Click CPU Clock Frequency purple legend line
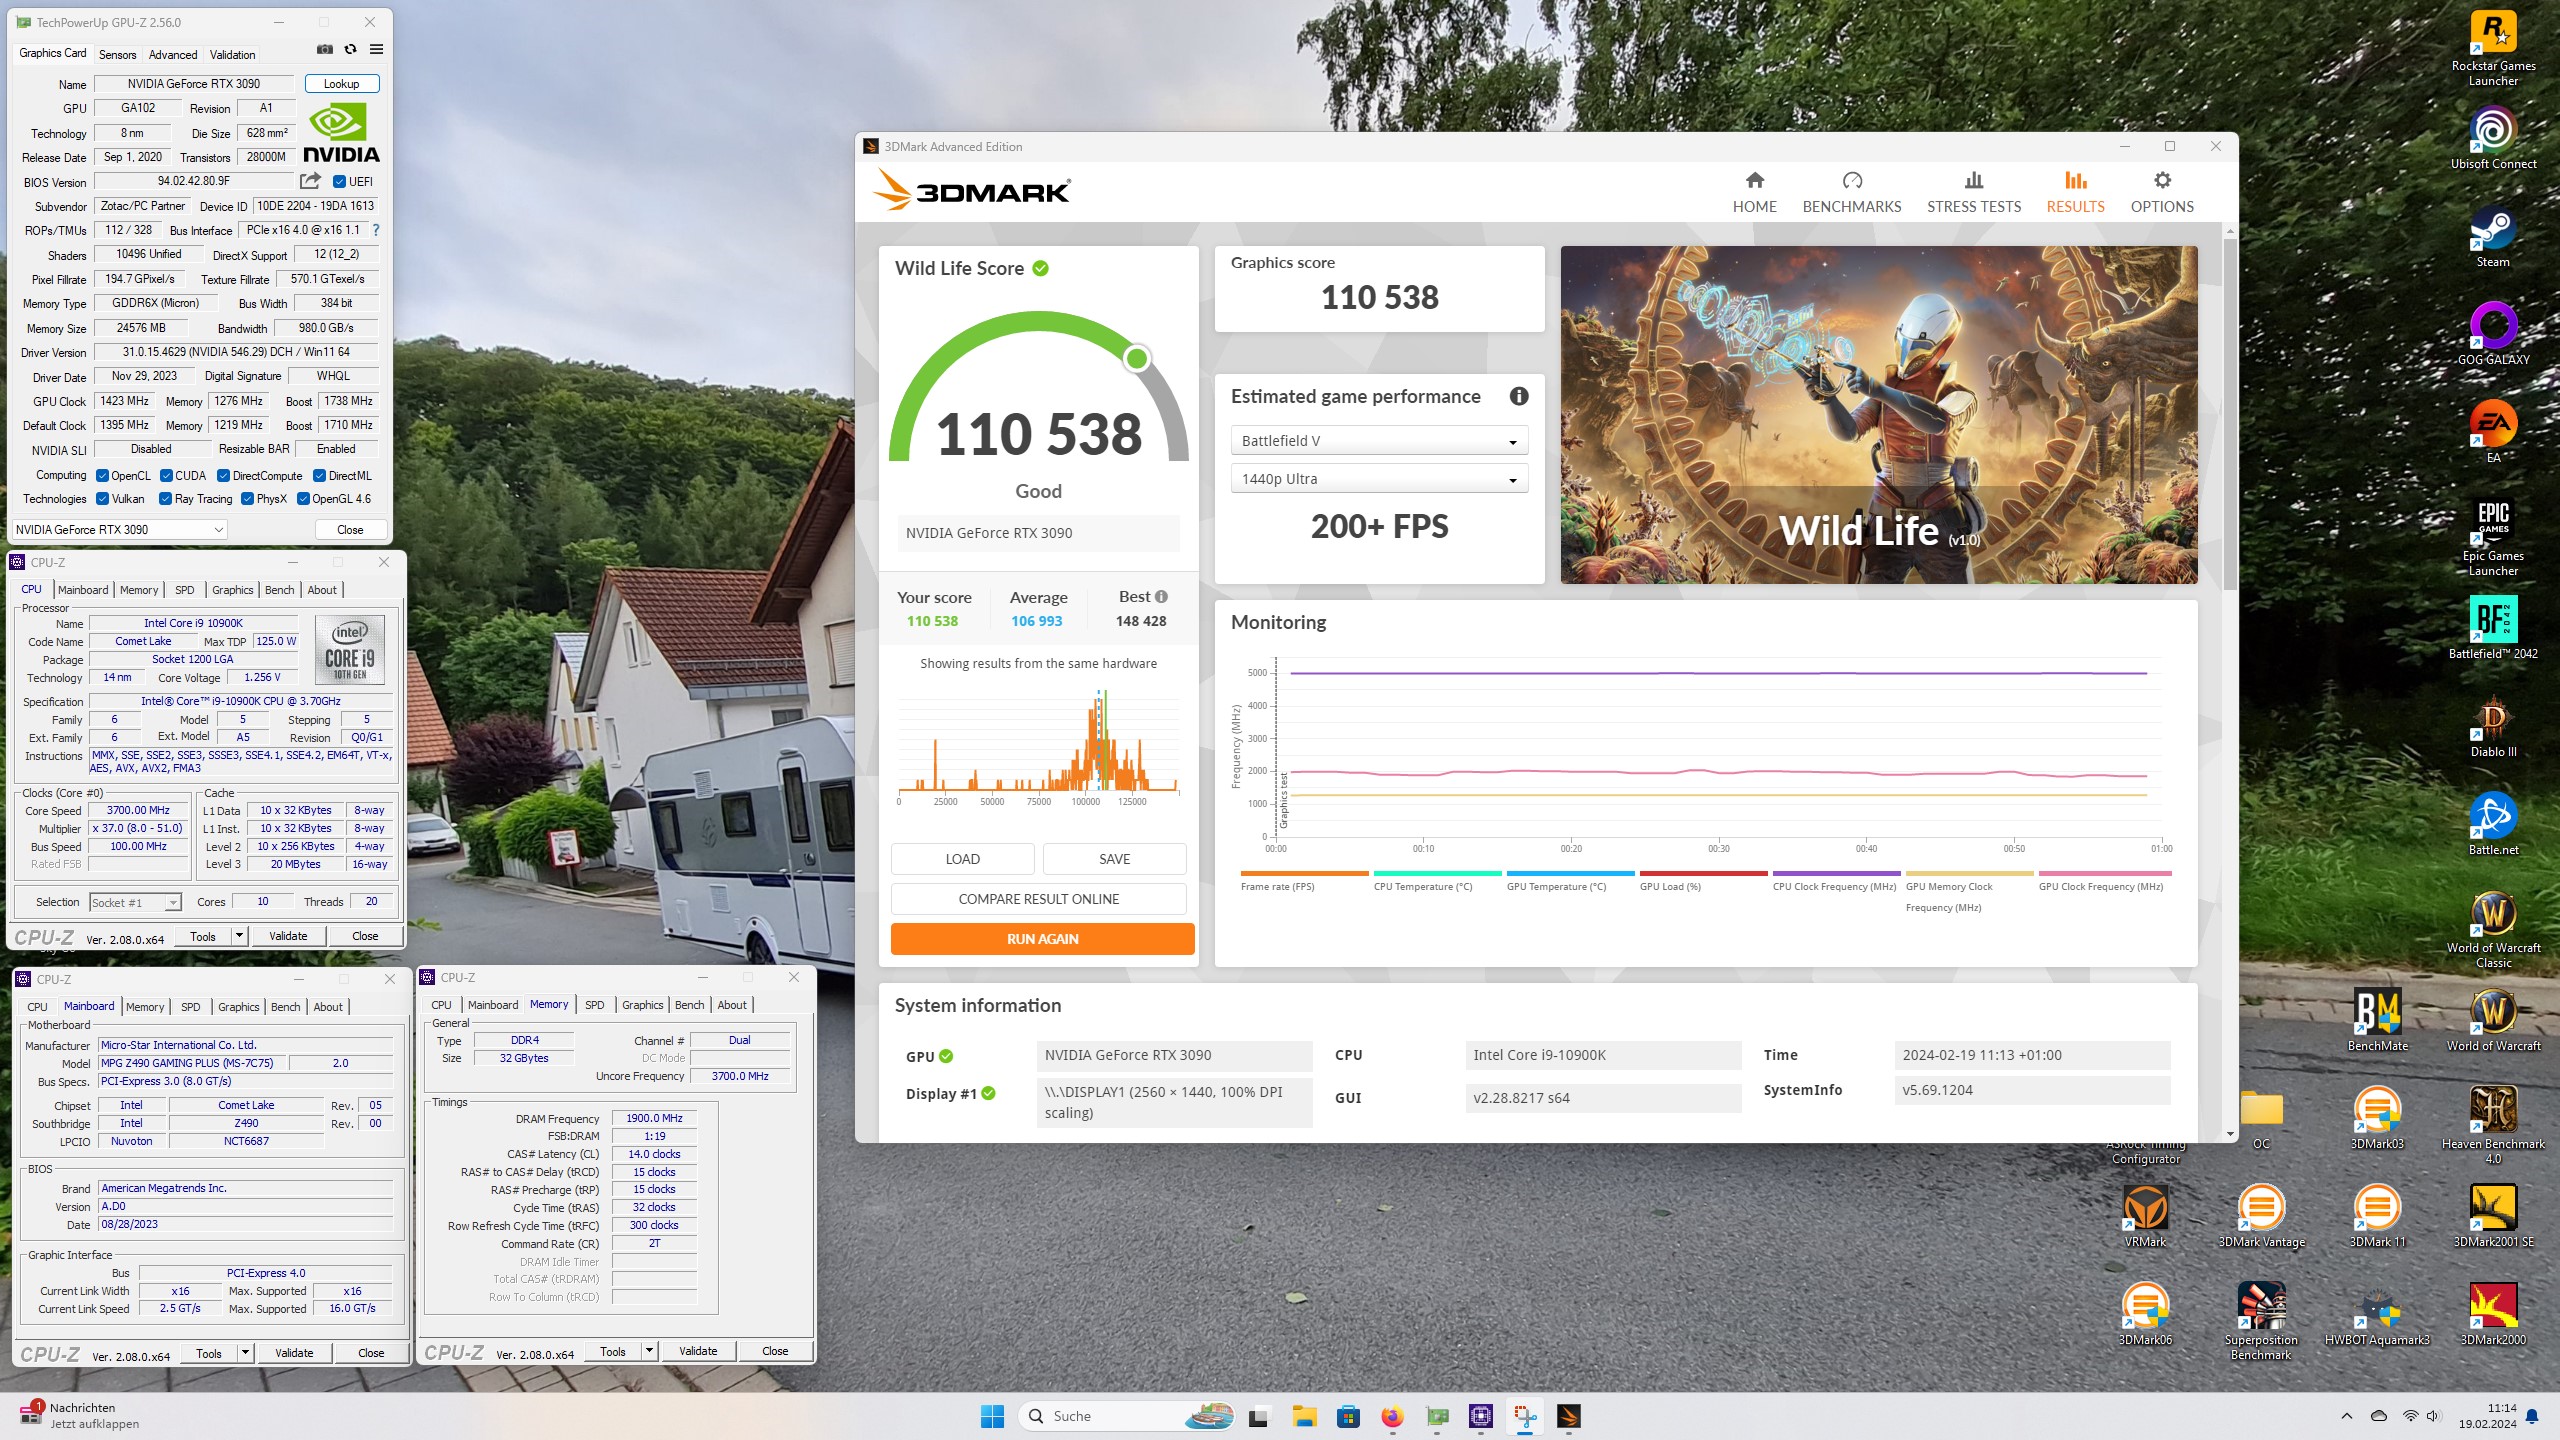 pos(1835,873)
